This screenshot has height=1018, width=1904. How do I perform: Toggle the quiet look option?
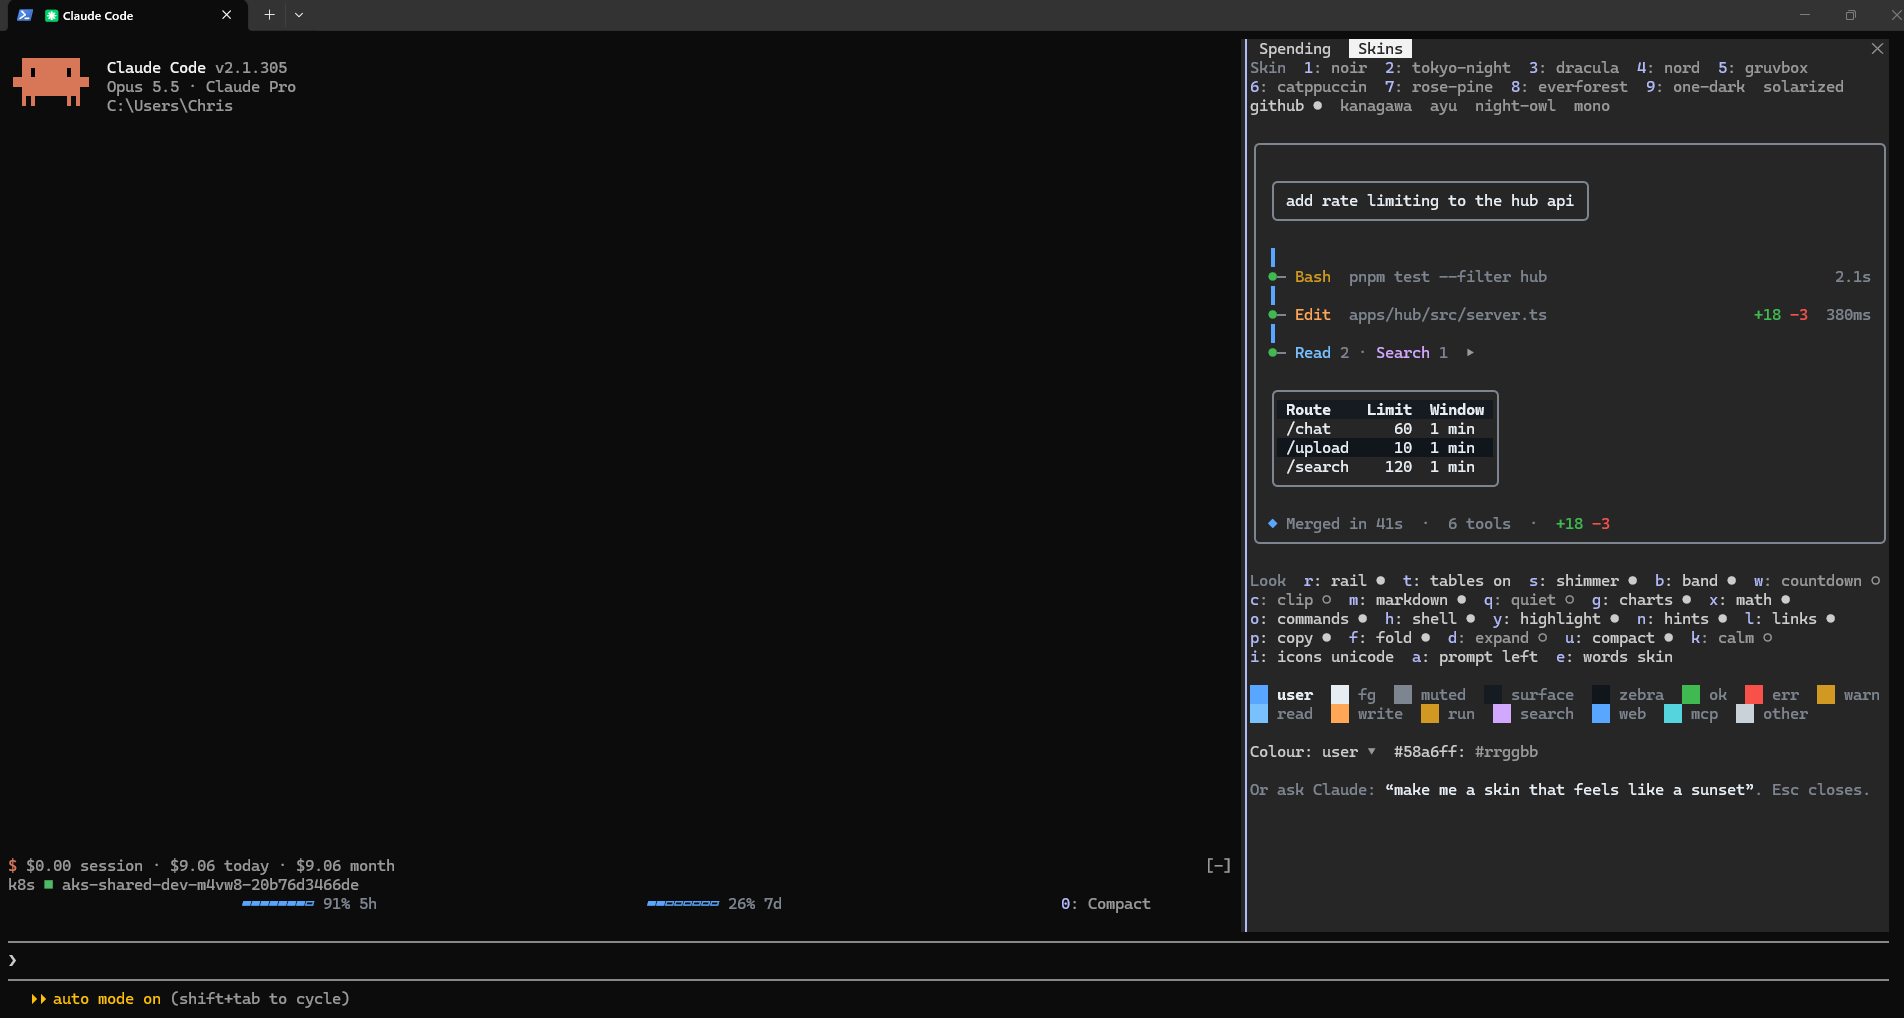[x=1529, y=599]
